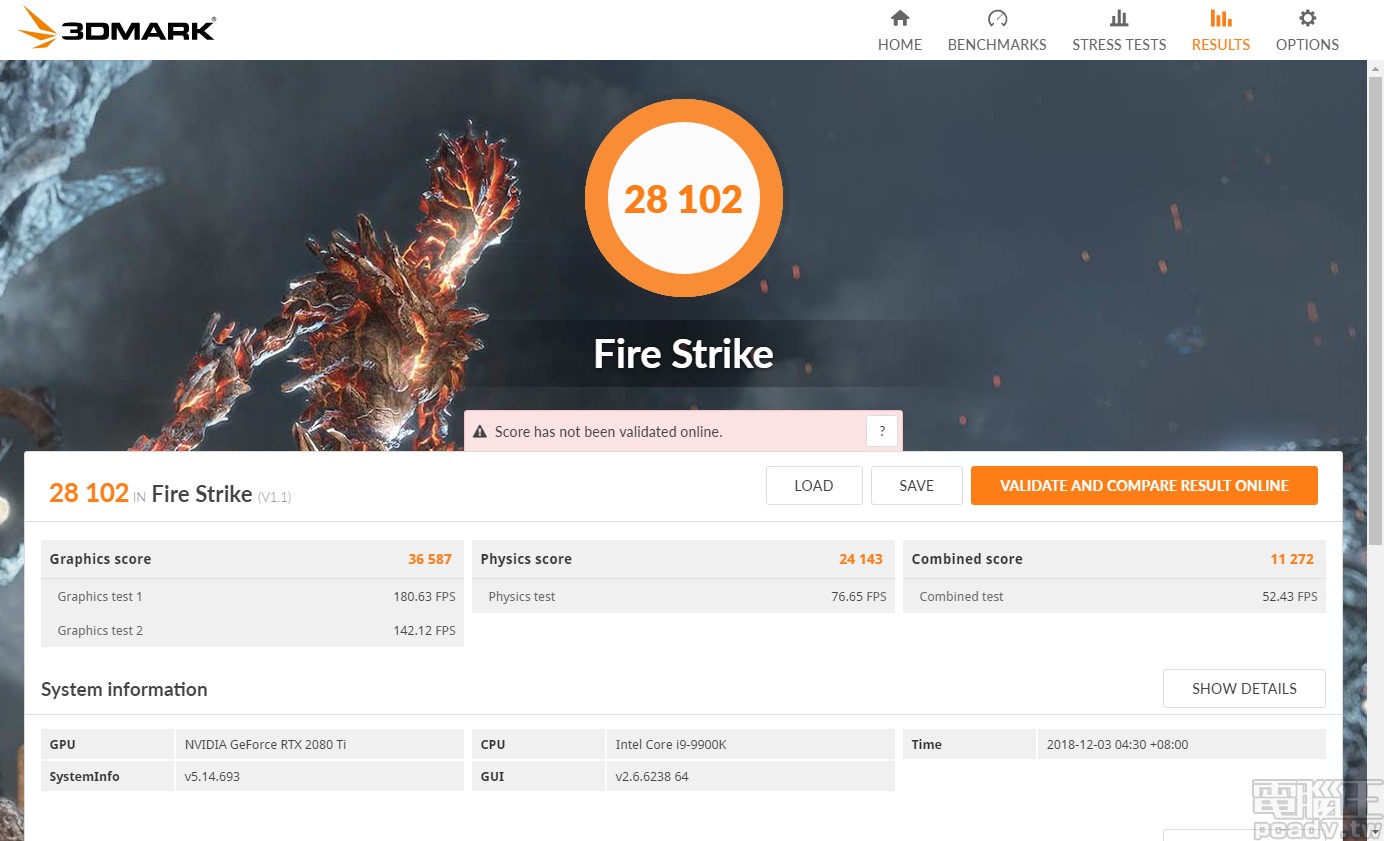Click the Fire Strike title banner

[x=684, y=354]
